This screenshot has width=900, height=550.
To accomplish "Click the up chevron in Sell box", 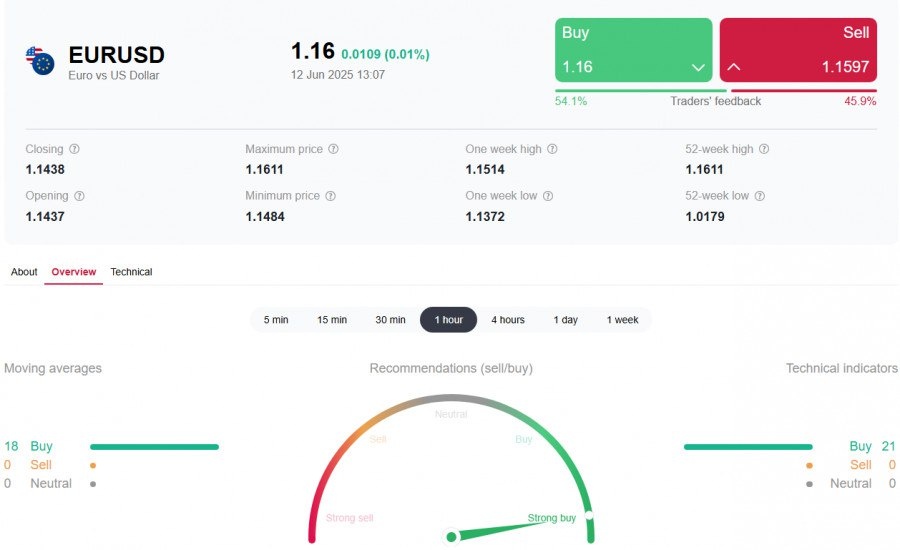I will [734, 67].
